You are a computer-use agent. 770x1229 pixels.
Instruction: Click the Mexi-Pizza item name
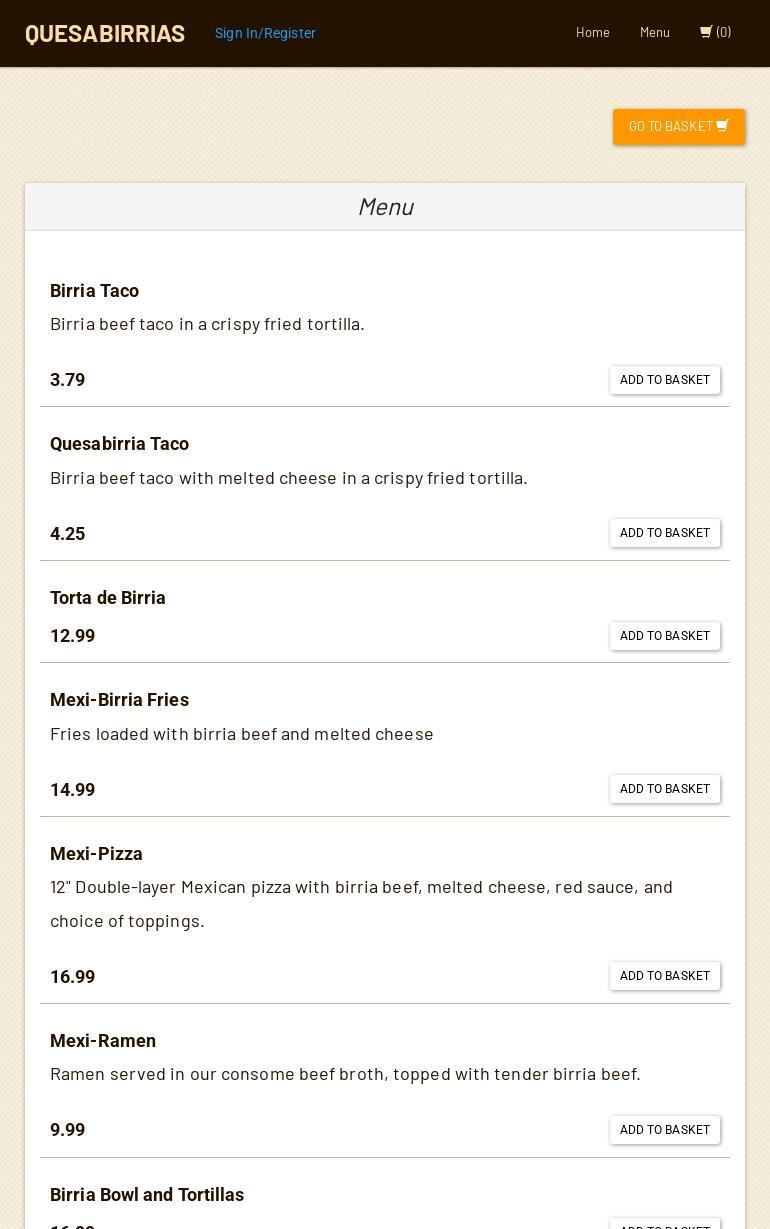click(97, 854)
